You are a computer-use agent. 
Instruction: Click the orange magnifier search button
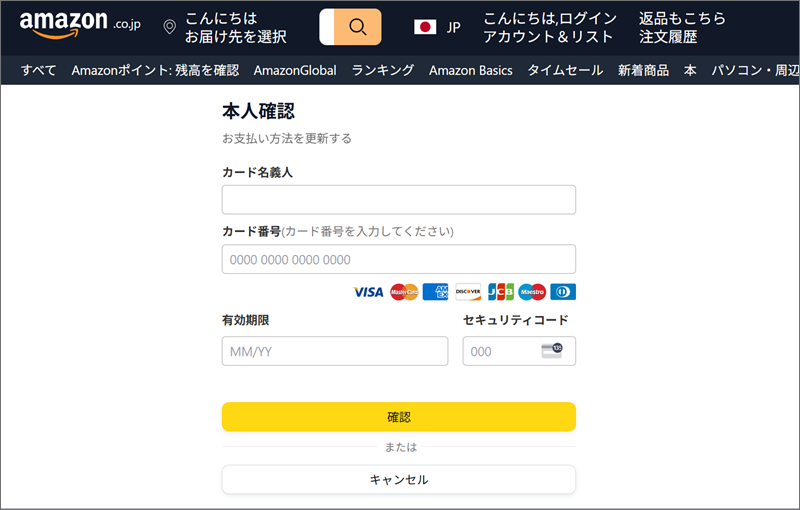pyautogui.click(x=357, y=27)
